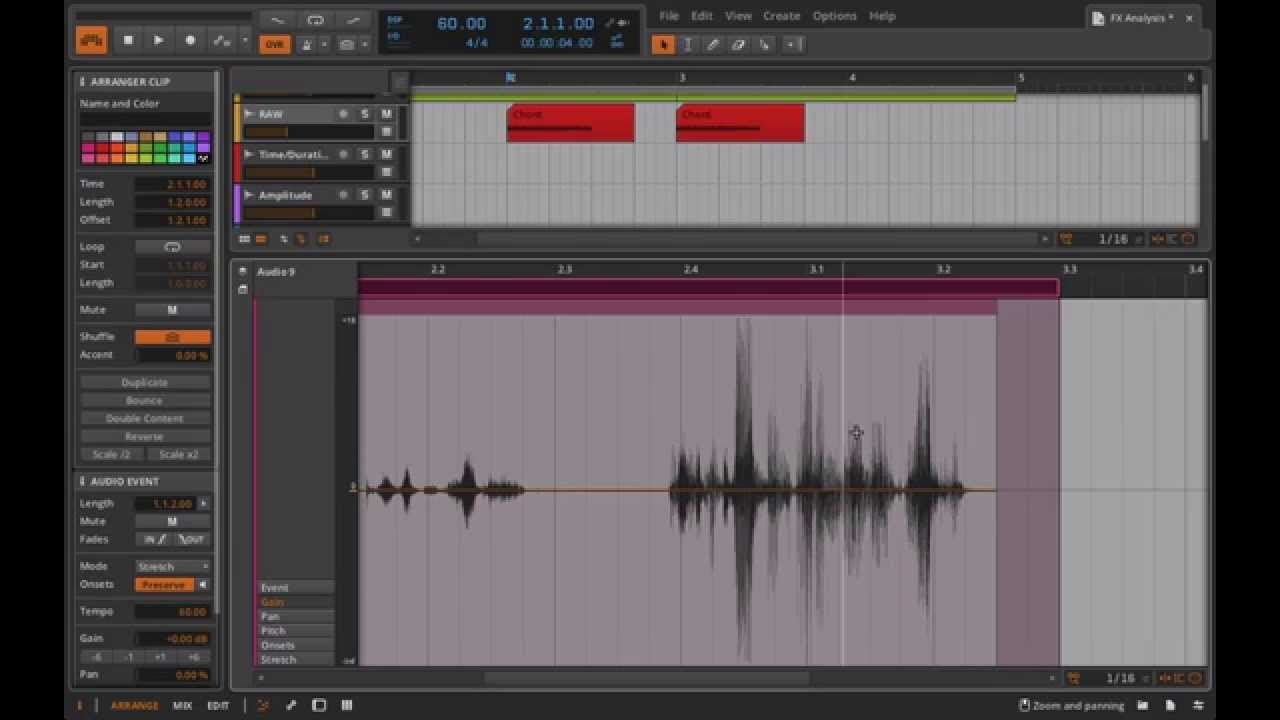Start playback with the Play button
1280x720 pixels.
click(x=158, y=40)
